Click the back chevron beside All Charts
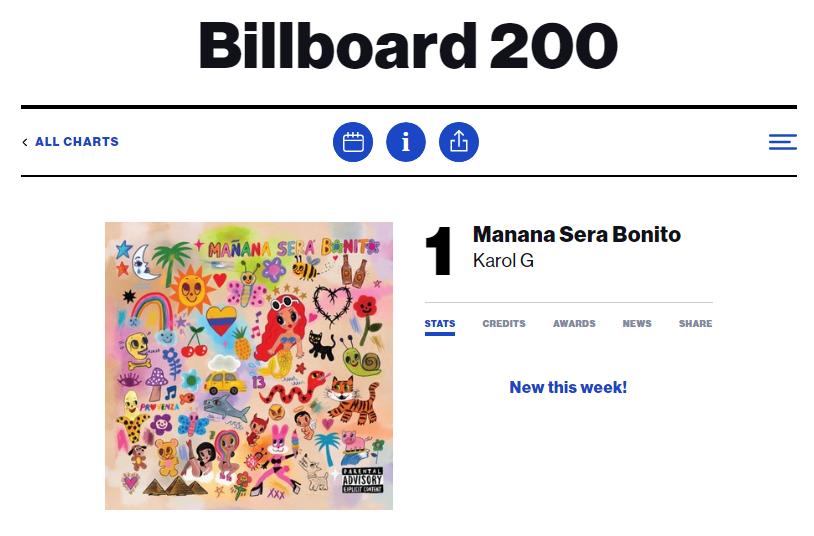 tap(25, 142)
